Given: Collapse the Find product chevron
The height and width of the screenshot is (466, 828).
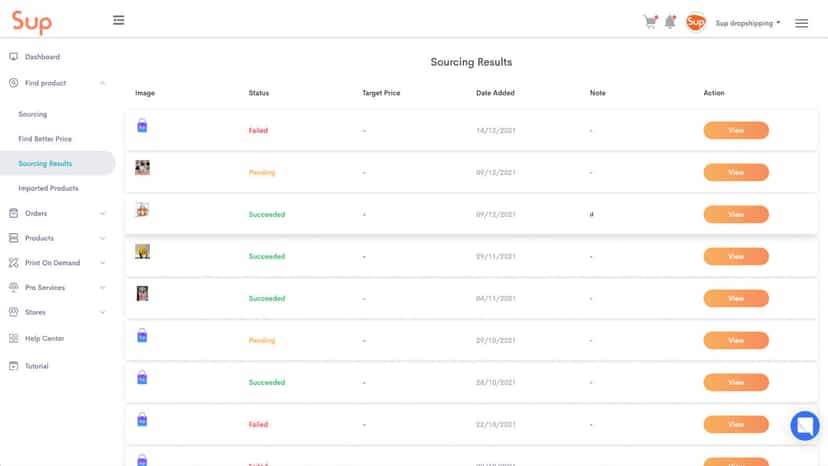Looking at the screenshot, I should [x=102, y=83].
